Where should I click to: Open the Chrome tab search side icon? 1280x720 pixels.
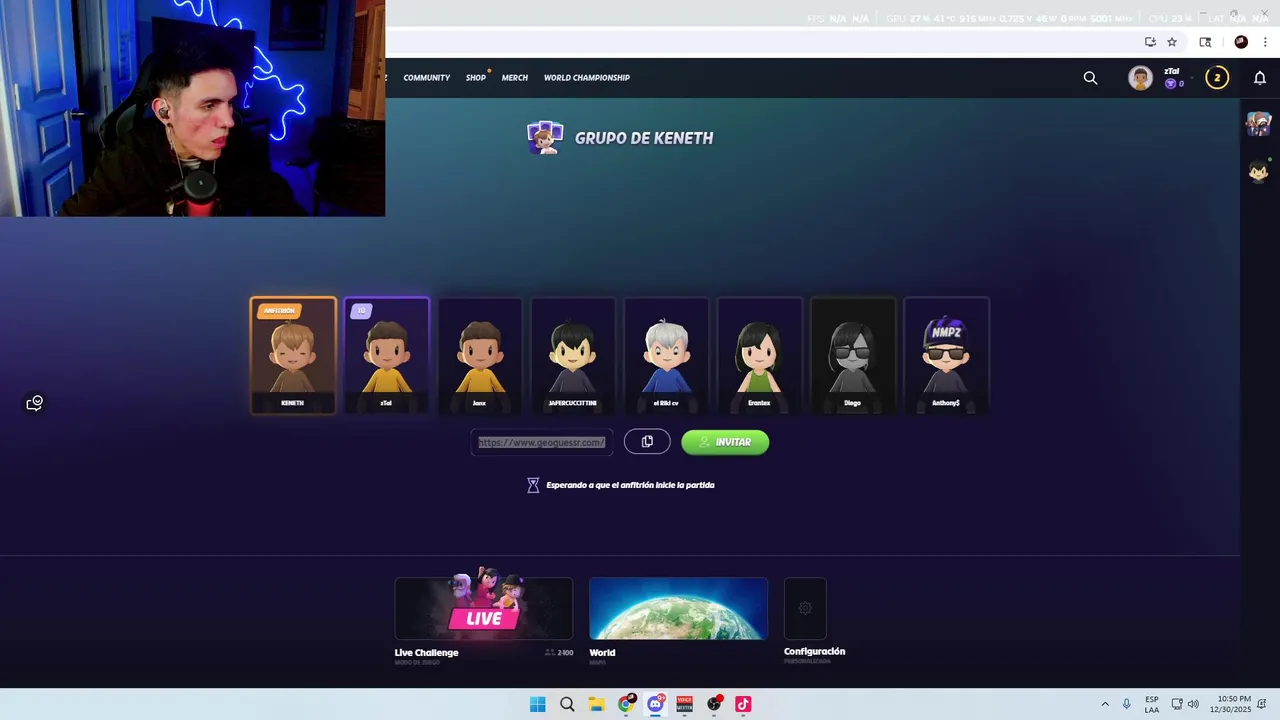pyautogui.click(x=1205, y=42)
